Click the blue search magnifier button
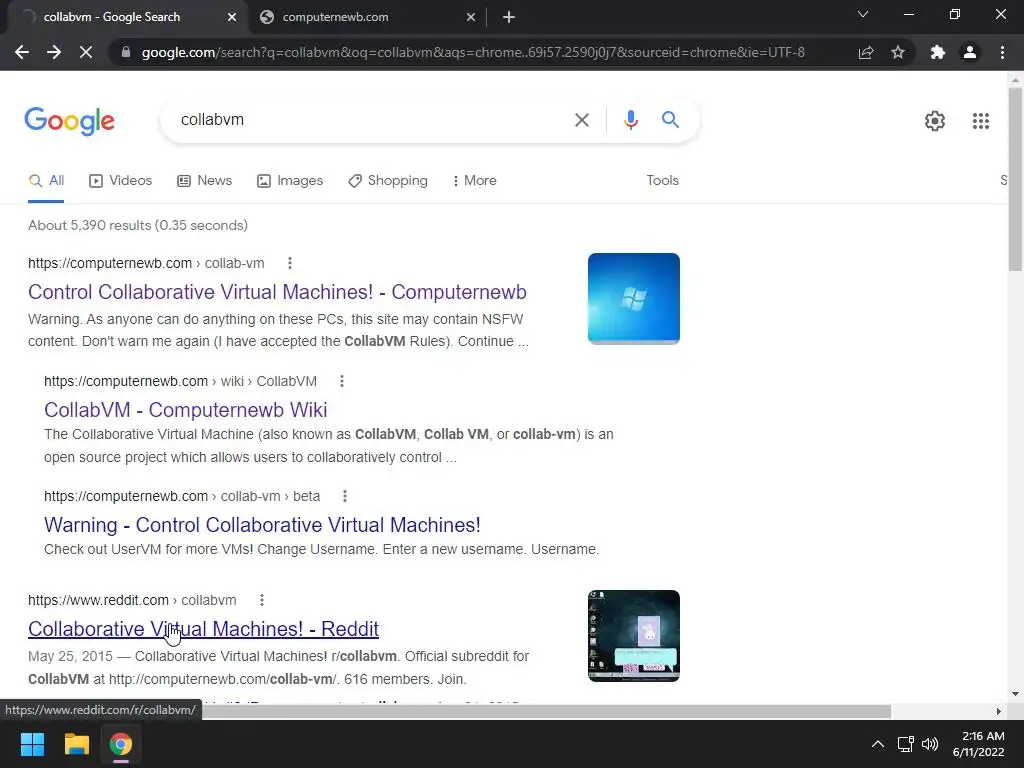1024x768 pixels. pyautogui.click(x=670, y=120)
